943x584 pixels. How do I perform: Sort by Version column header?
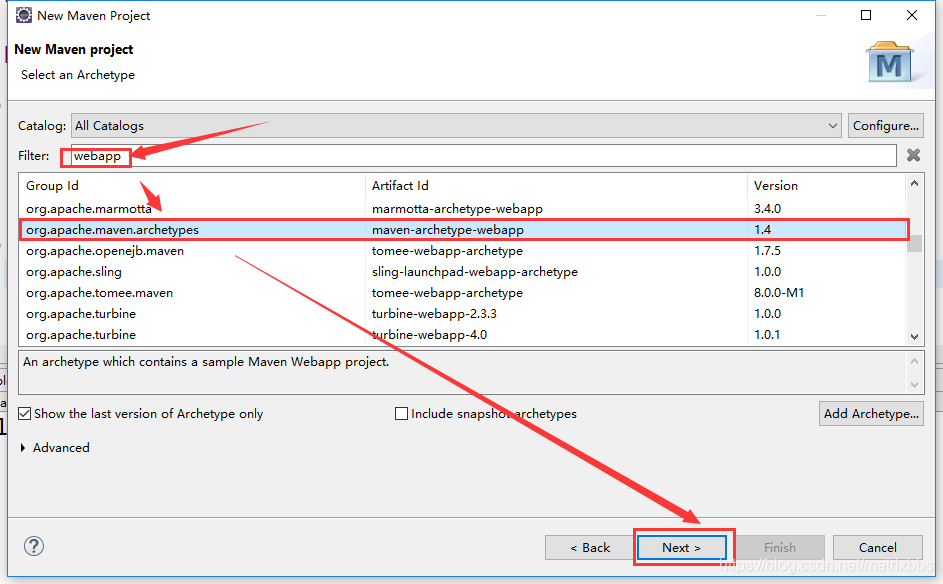click(826, 185)
